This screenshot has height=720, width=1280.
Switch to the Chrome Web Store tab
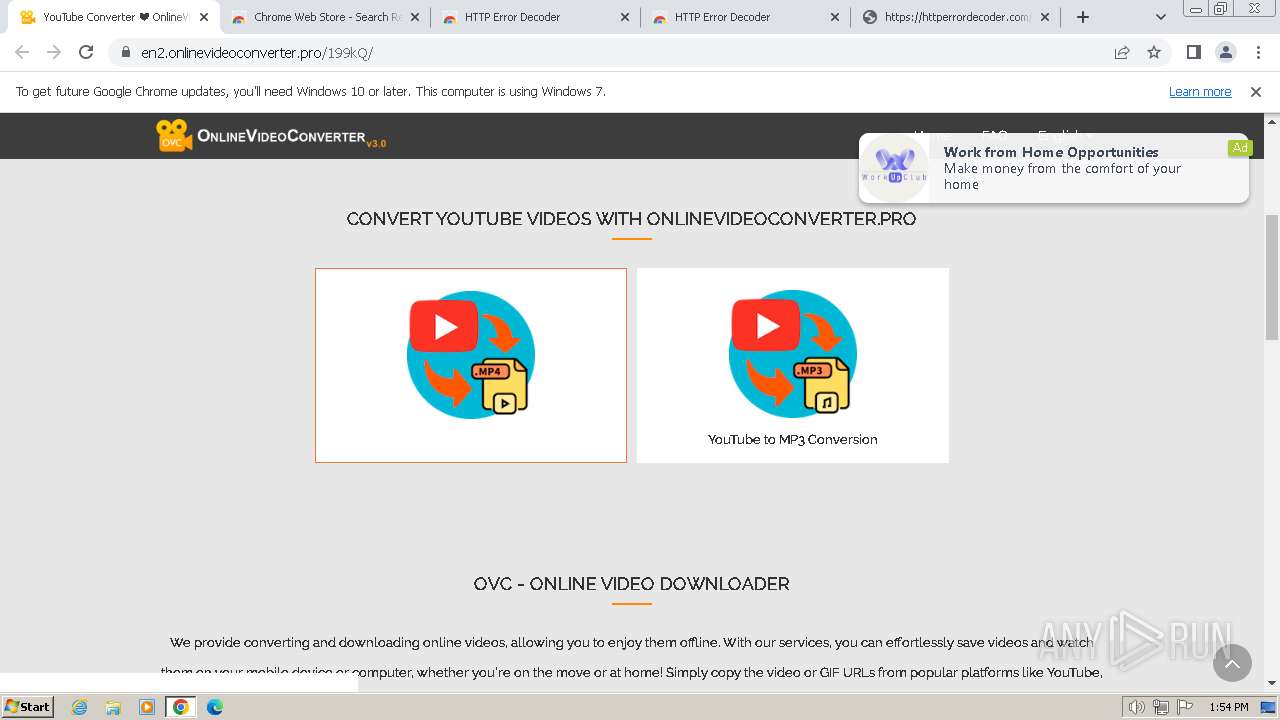325,17
